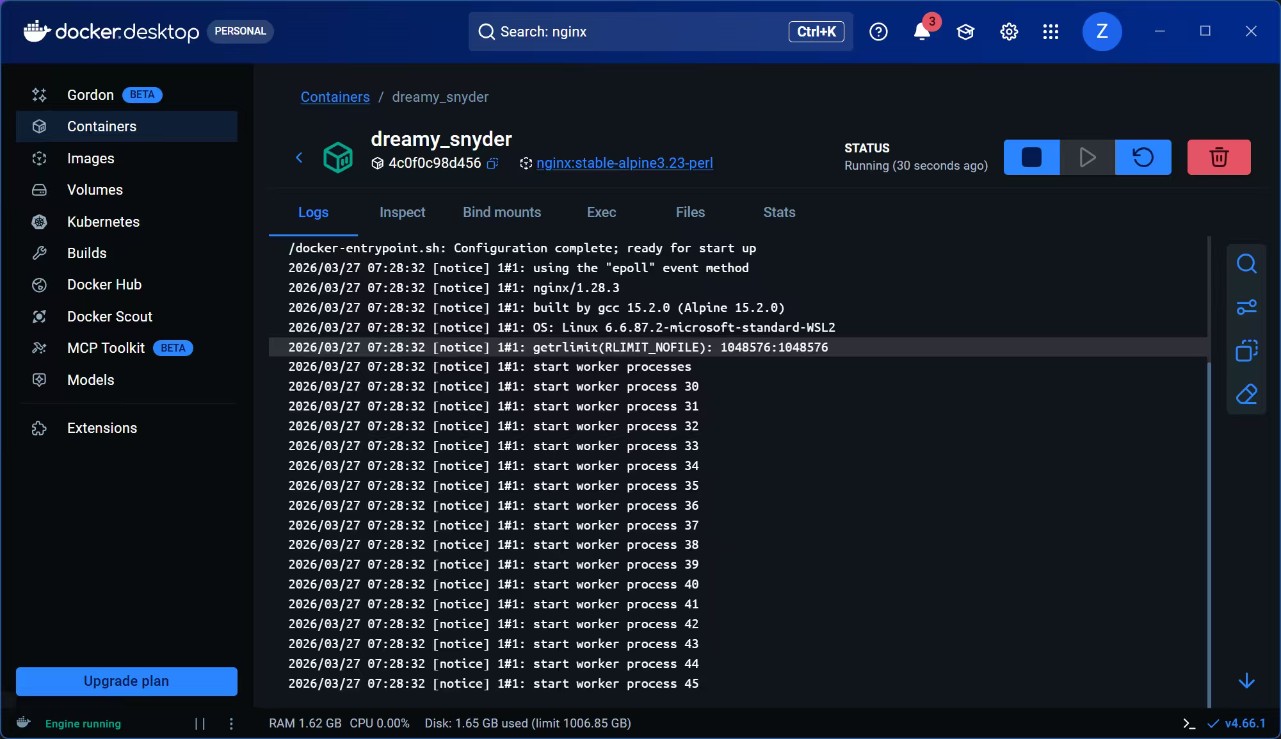Restart the dreamy_snyder container
This screenshot has height=739, width=1281.
(x=1143, y=157)
